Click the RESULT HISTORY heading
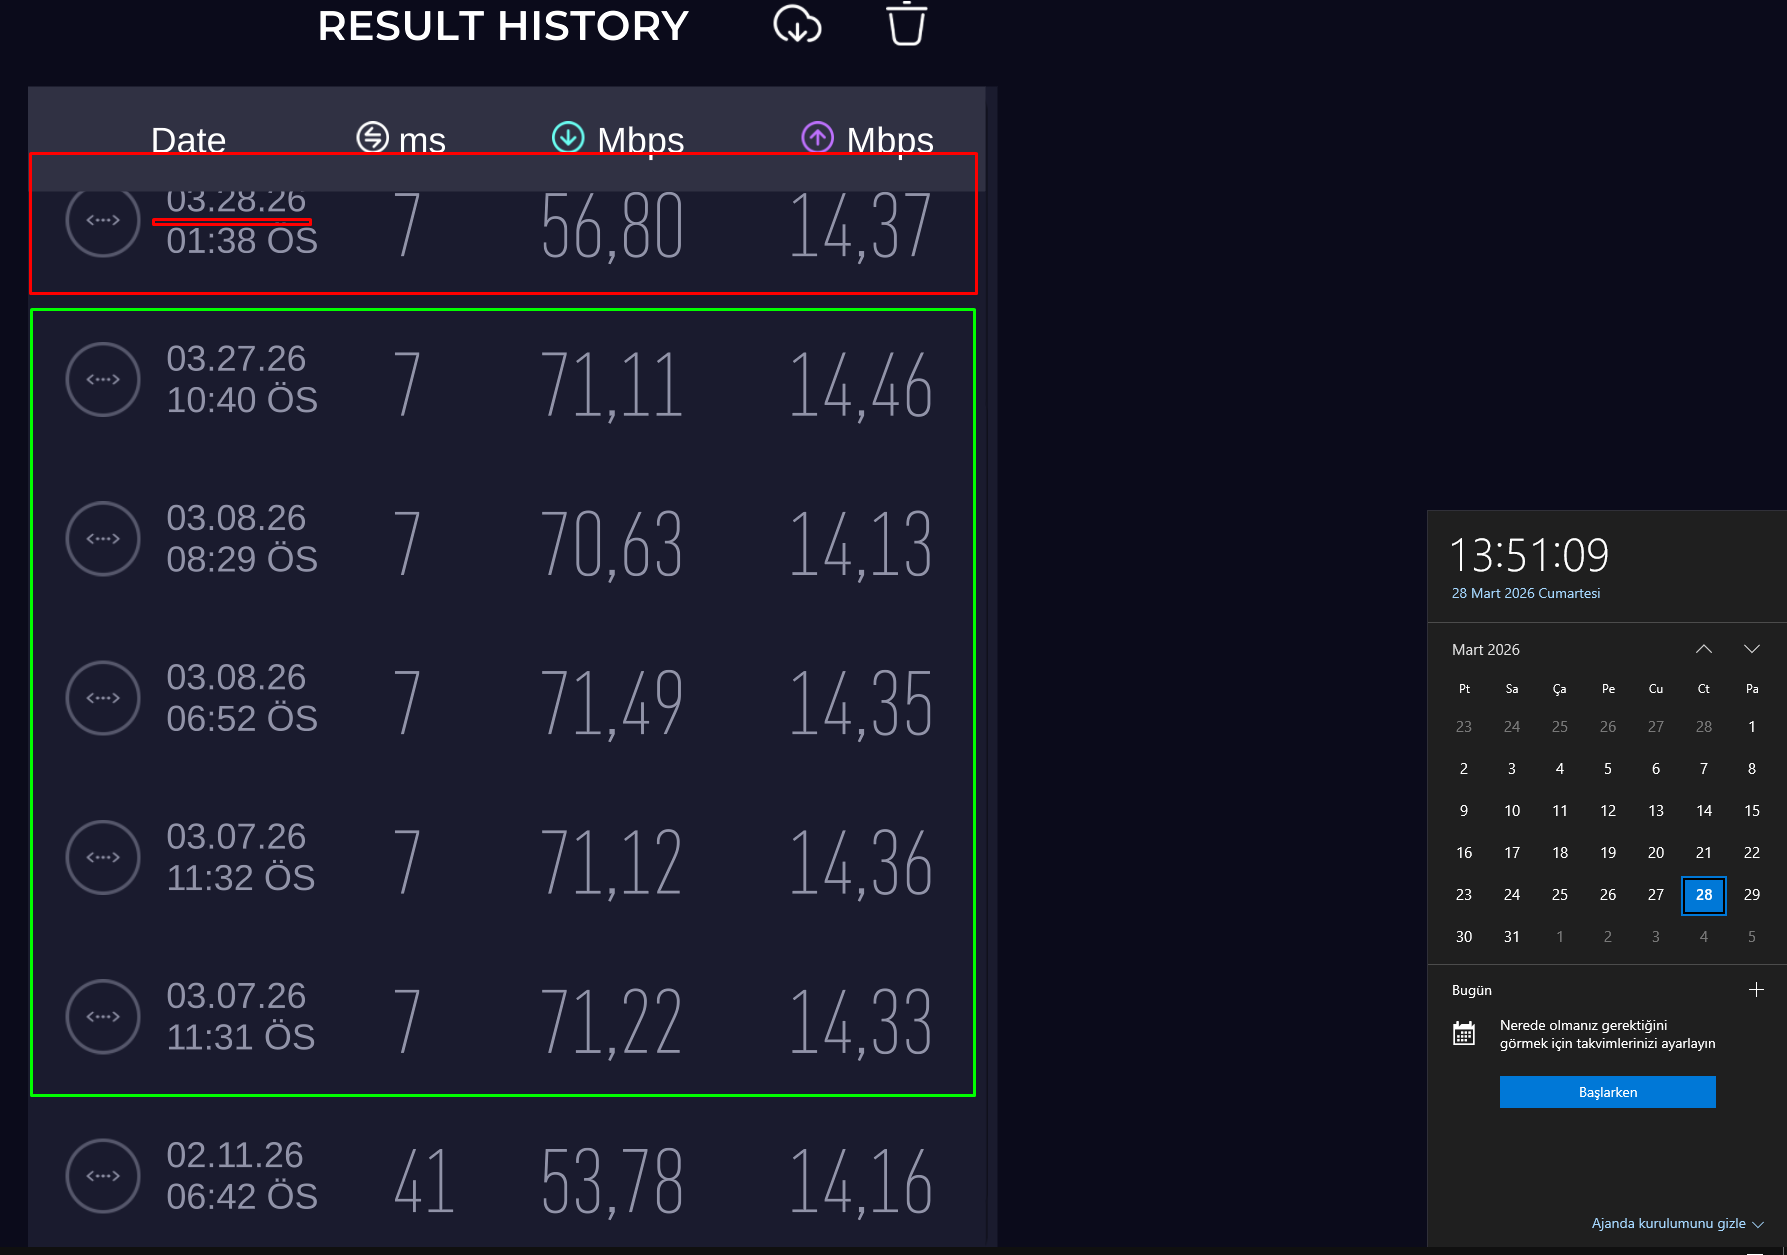The image size is (1787, 1255). tap(503, 26)
